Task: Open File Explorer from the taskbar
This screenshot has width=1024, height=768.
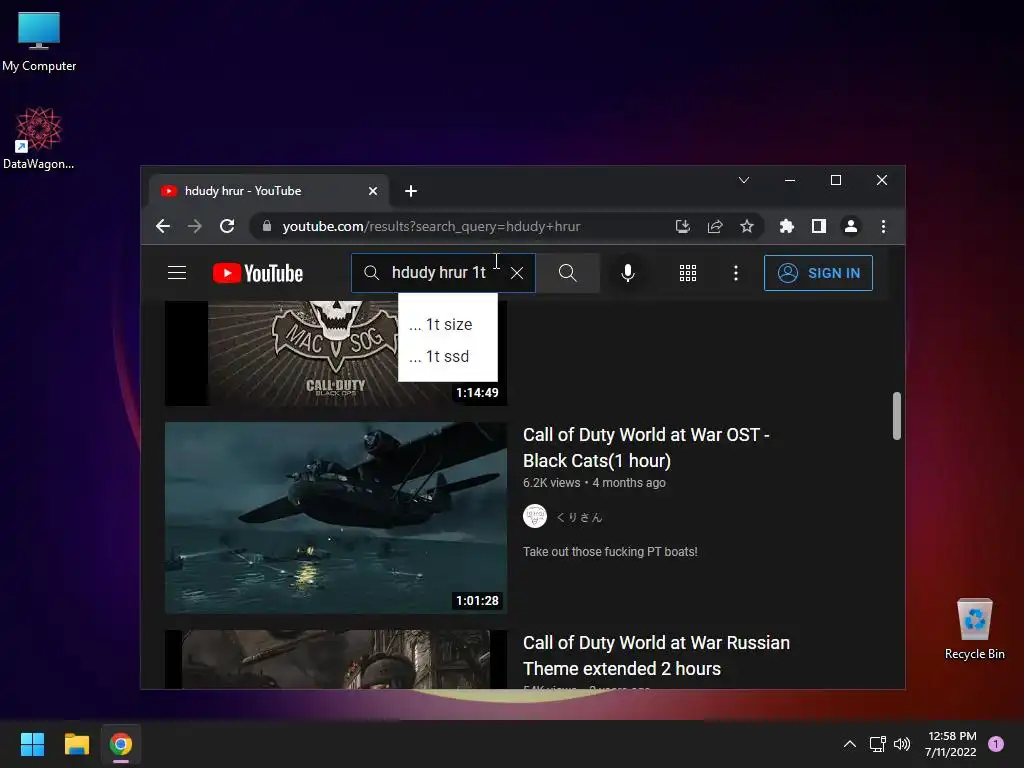Action: pyautogui.click(x=76, y=744)
